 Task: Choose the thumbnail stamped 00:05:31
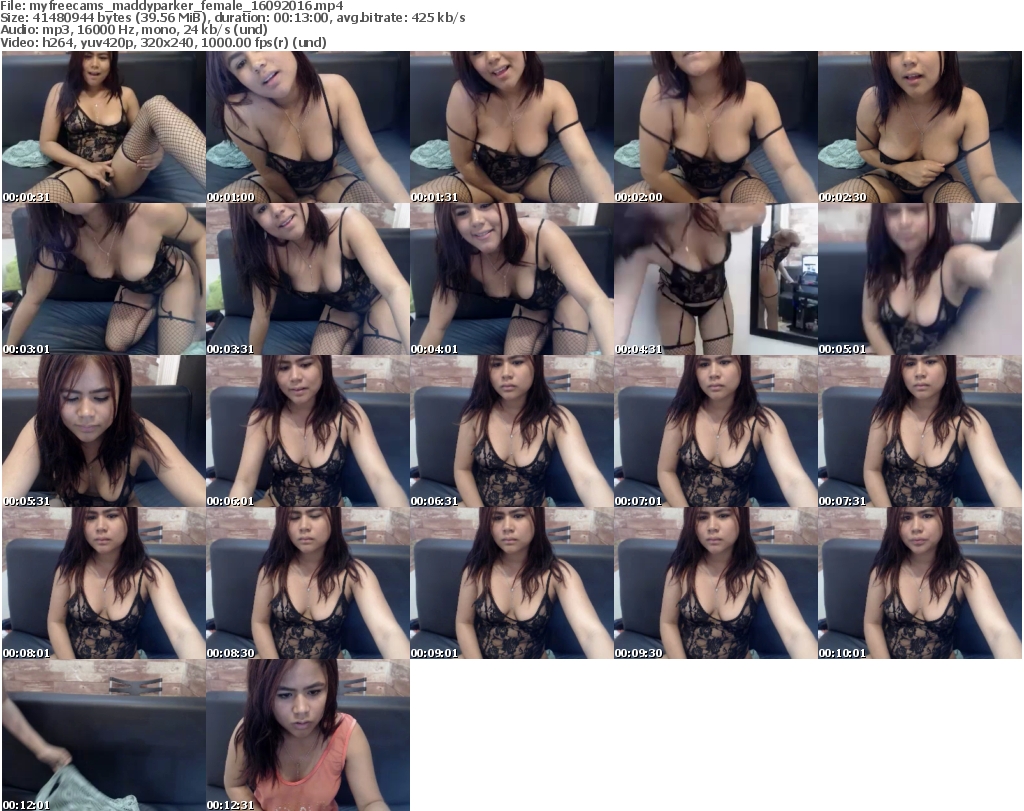(104, 431)
